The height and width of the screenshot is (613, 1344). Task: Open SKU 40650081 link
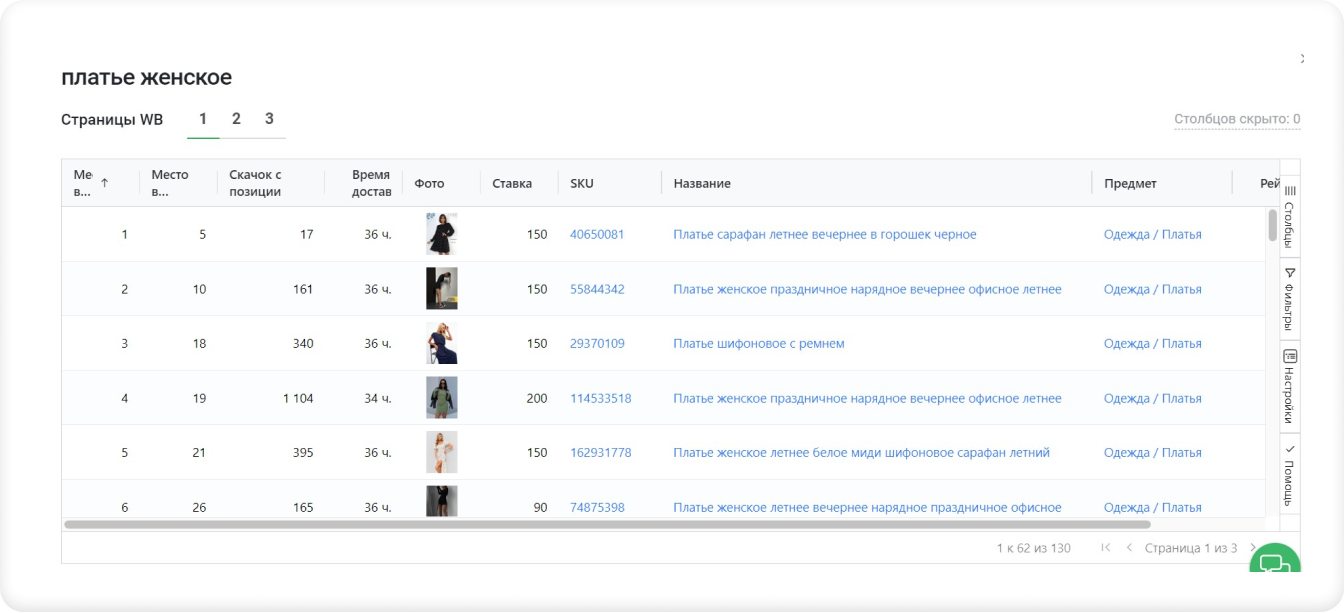(597, 234)
